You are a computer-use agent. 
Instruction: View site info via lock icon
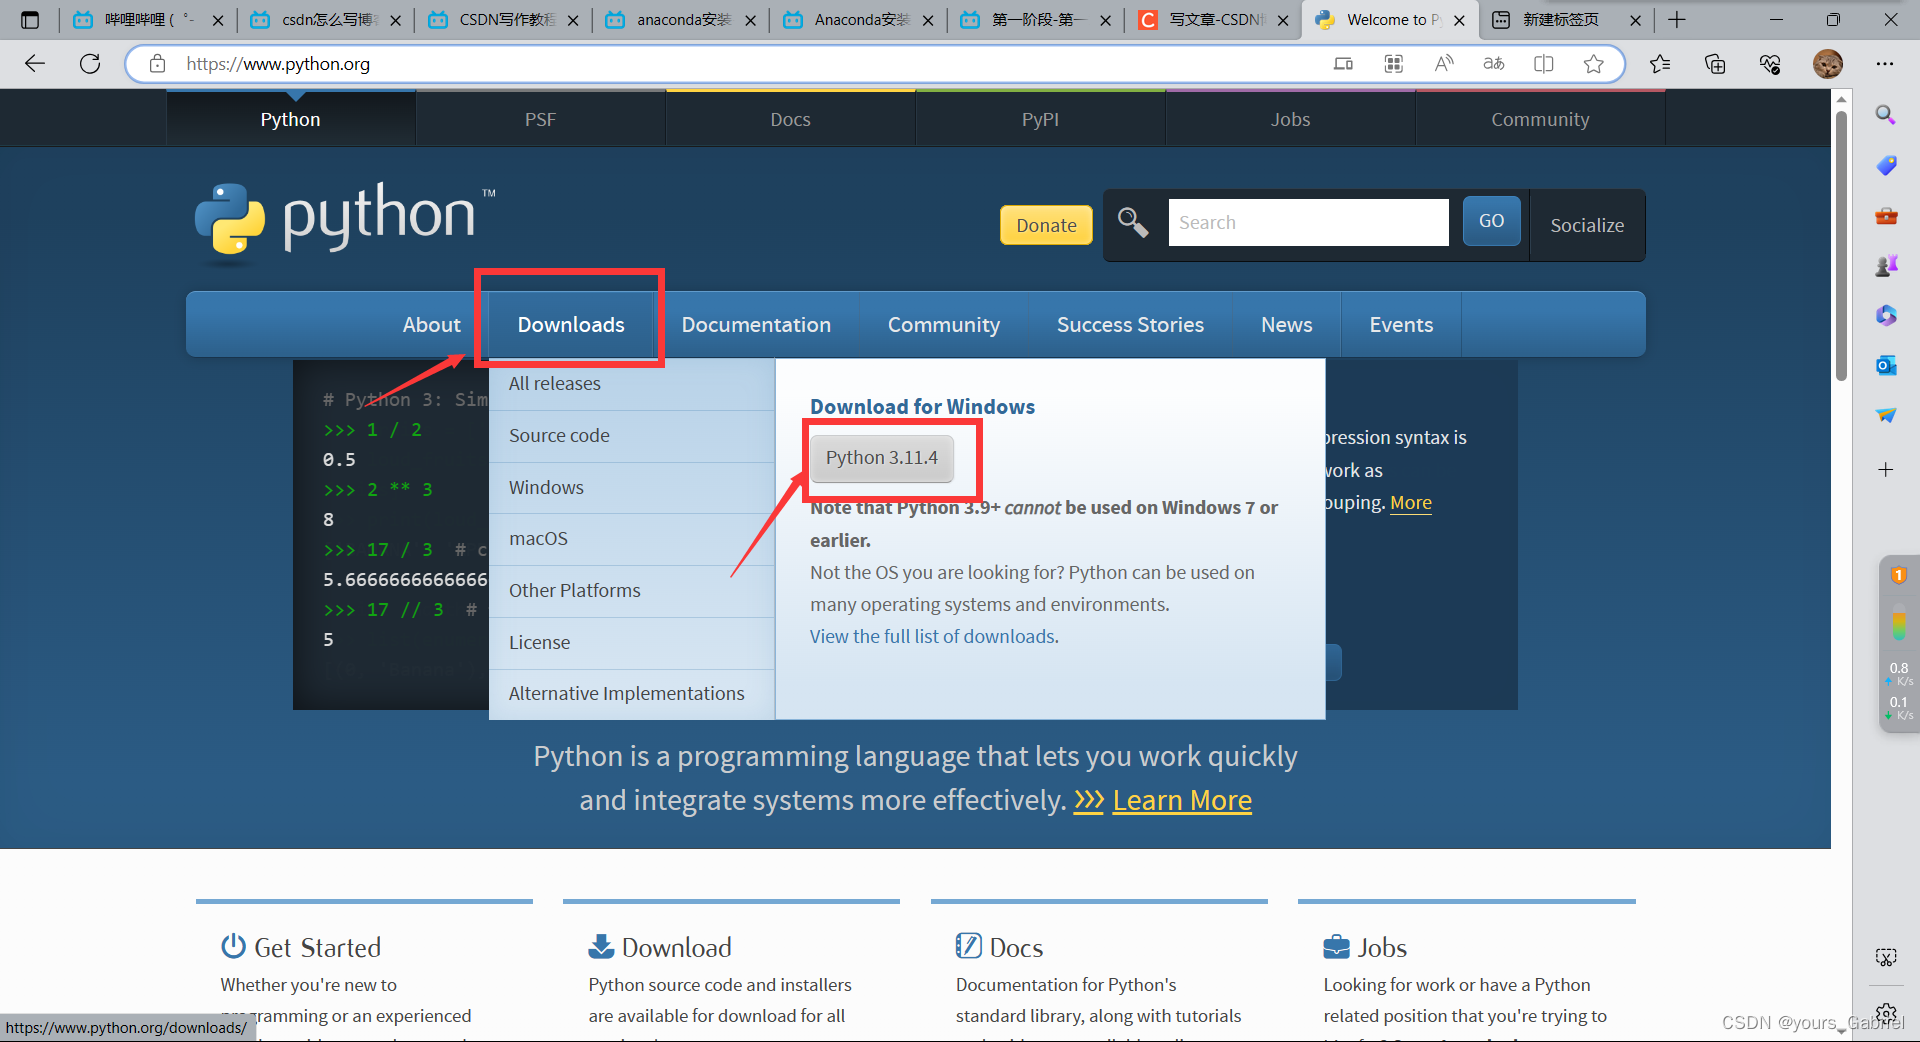[157, 64]
